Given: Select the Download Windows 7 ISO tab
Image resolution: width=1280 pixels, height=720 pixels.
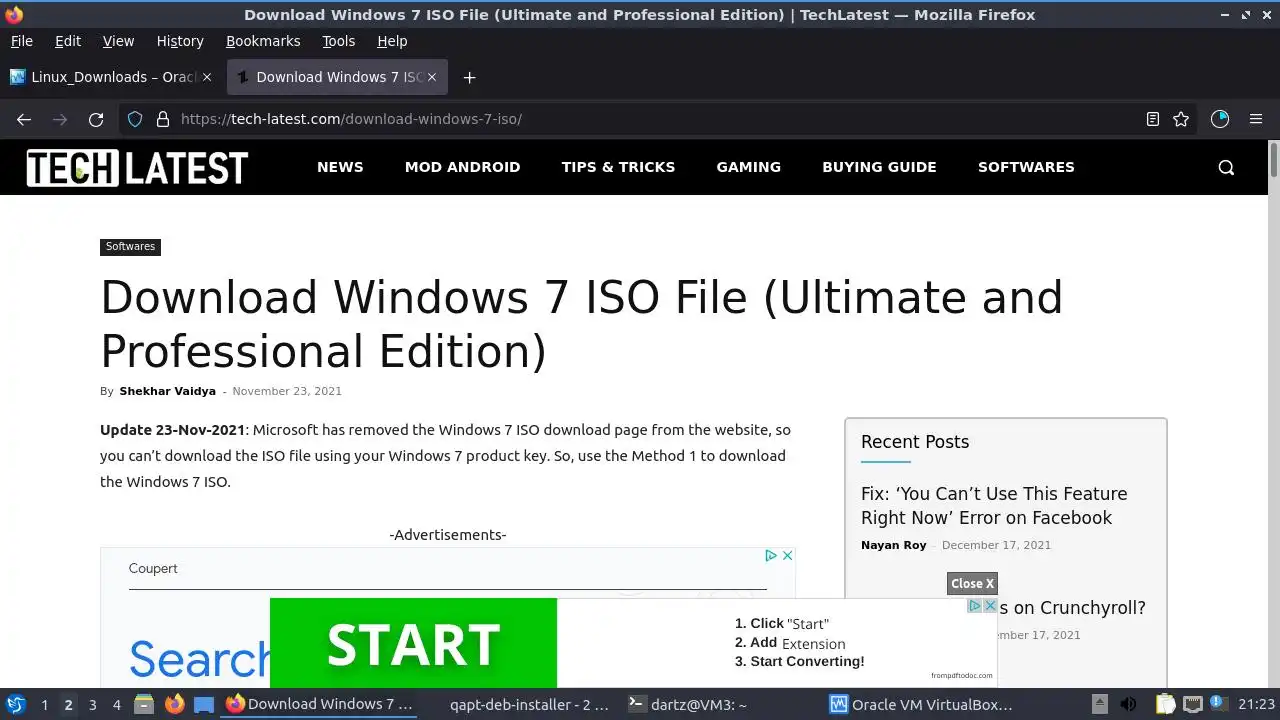Looking at the screenshot, I should [x=337, y=77].
